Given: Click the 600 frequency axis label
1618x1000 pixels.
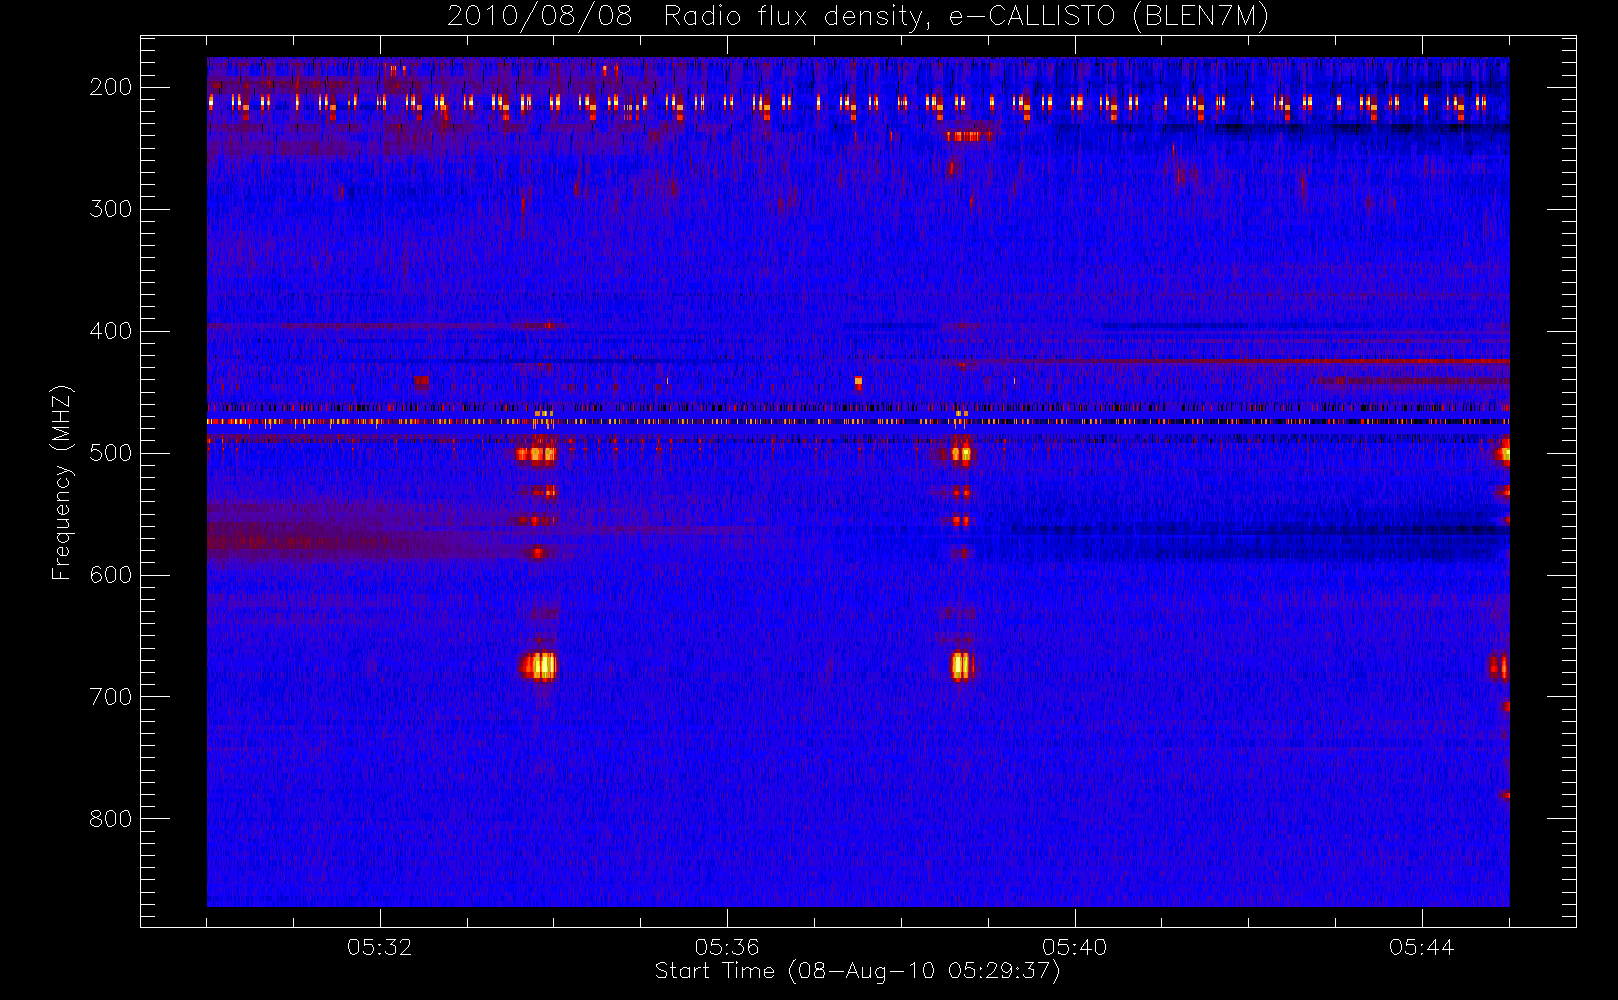Looking at the screenshot, I should 111,575.
